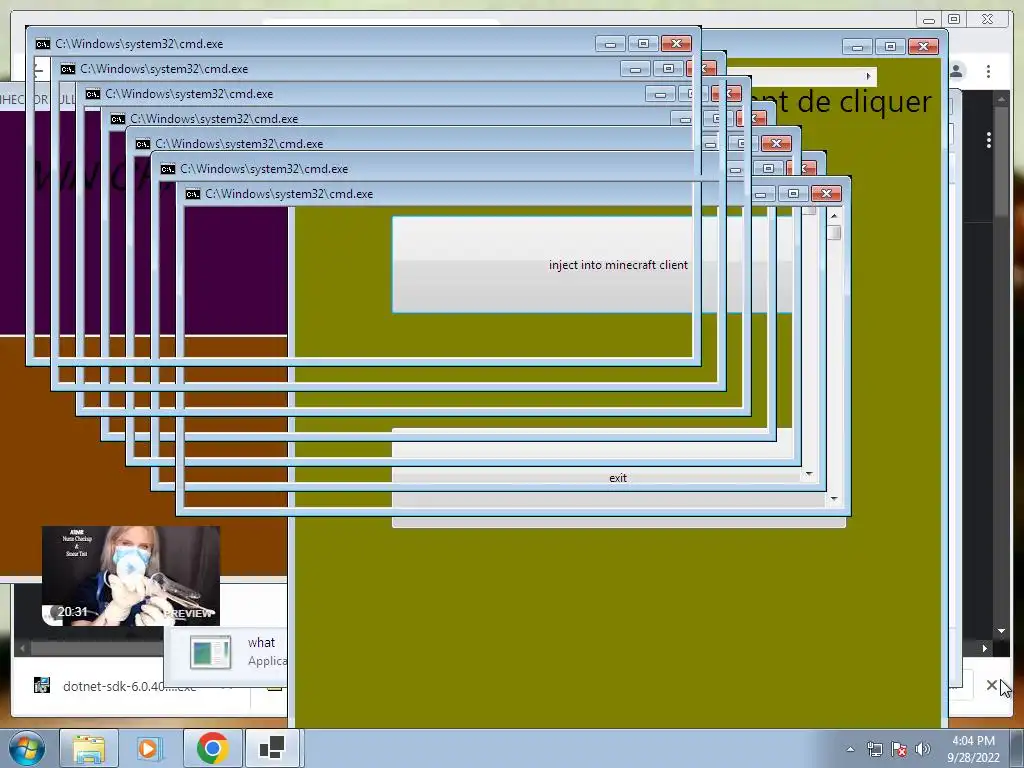Open the Action Center flag icon
The width and height of the screenshot is (1024, 768).
[899, 749]
